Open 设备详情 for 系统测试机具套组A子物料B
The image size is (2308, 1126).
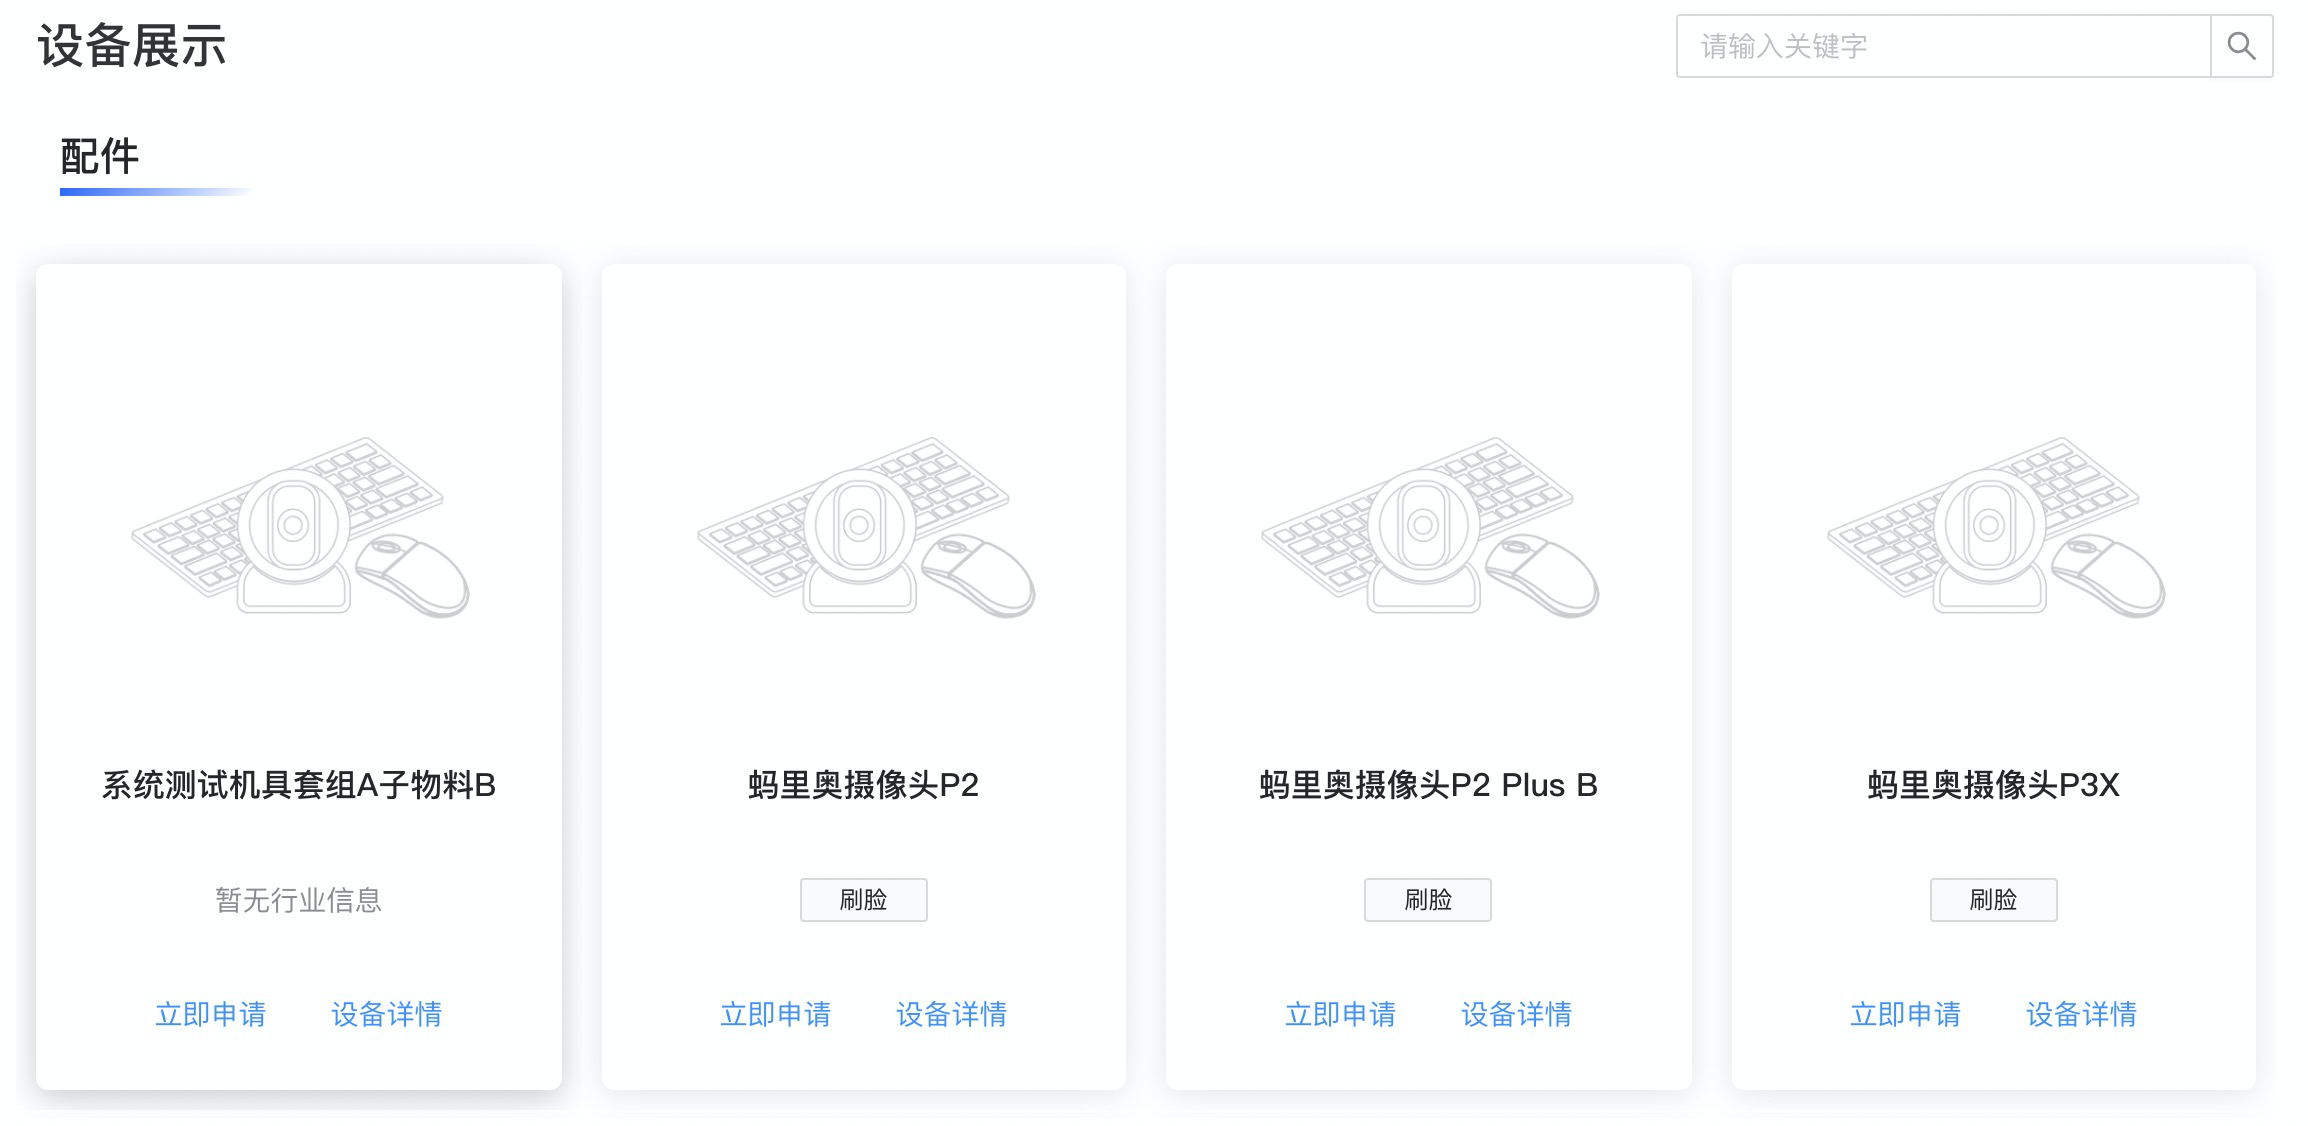387,1014
